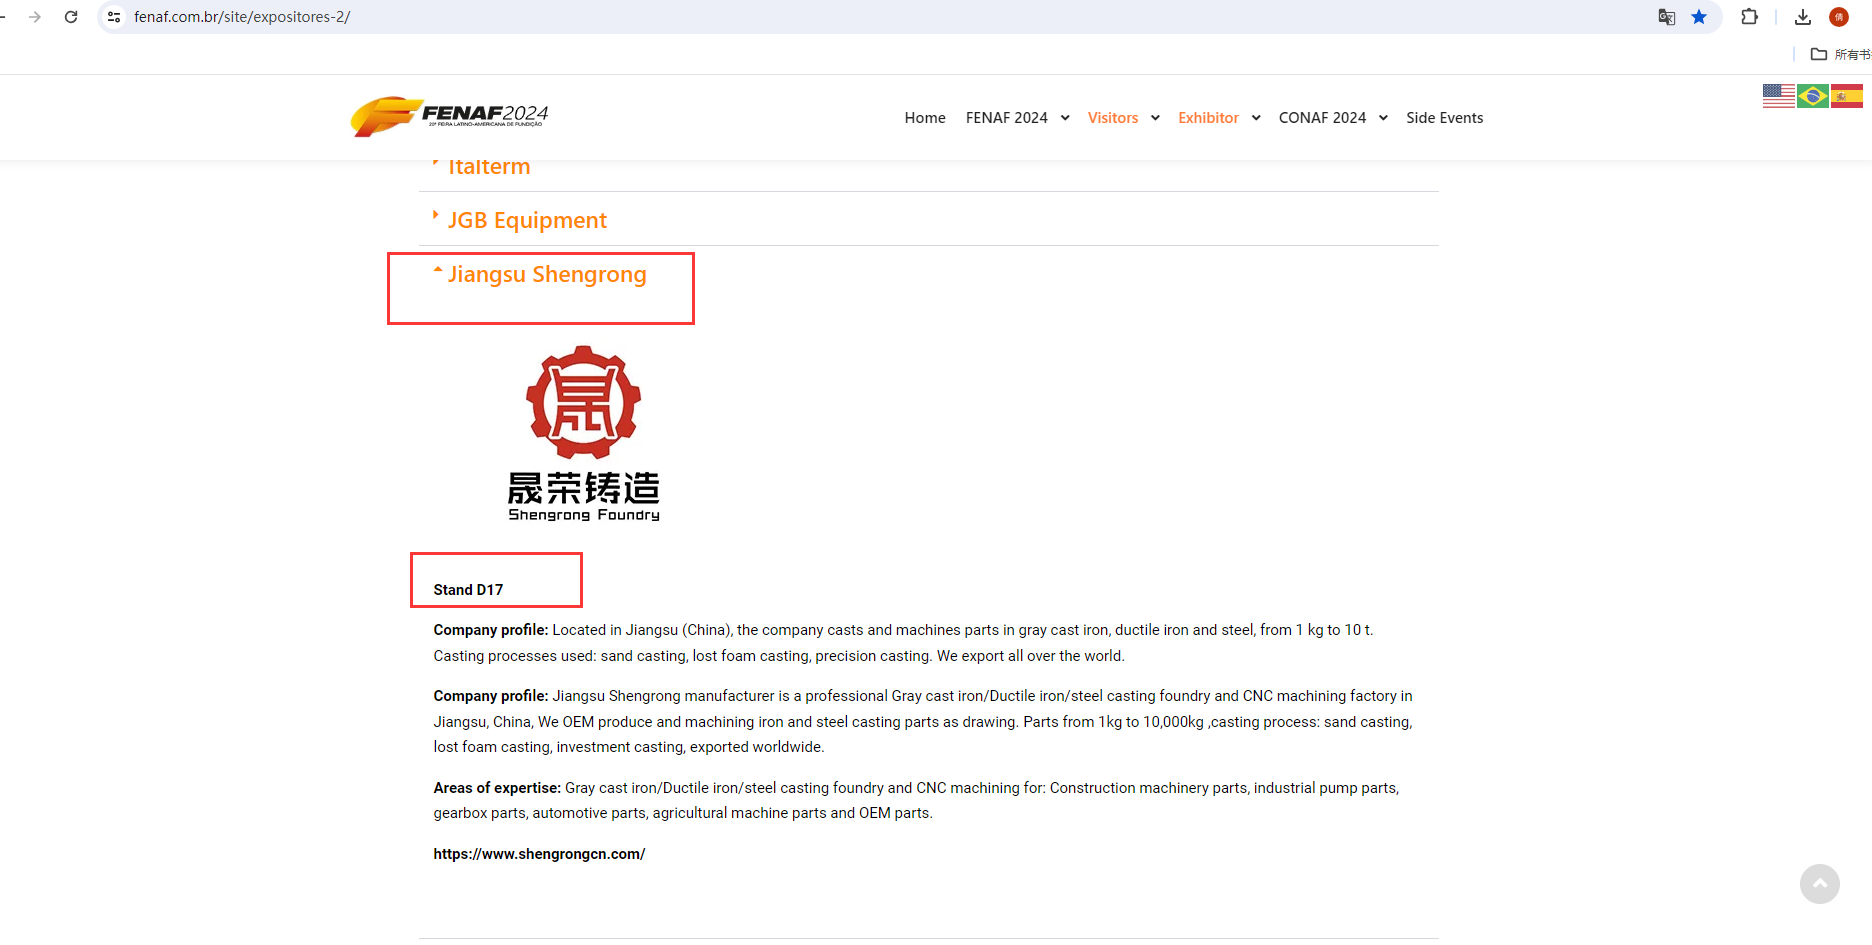Open the Side Events menu item
Image resolution: width=1872 pixels, height=945 pixels.
coord(1445,118)
